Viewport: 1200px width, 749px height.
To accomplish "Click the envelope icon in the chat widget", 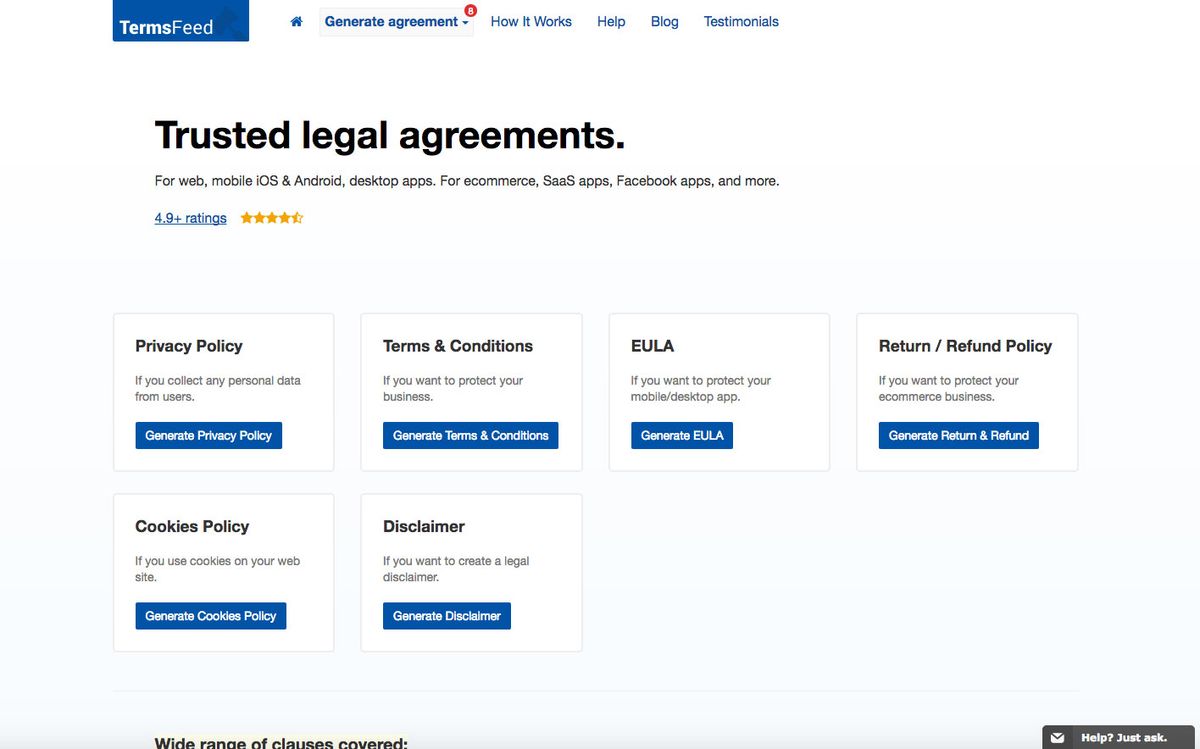I will coord(1057,737).
